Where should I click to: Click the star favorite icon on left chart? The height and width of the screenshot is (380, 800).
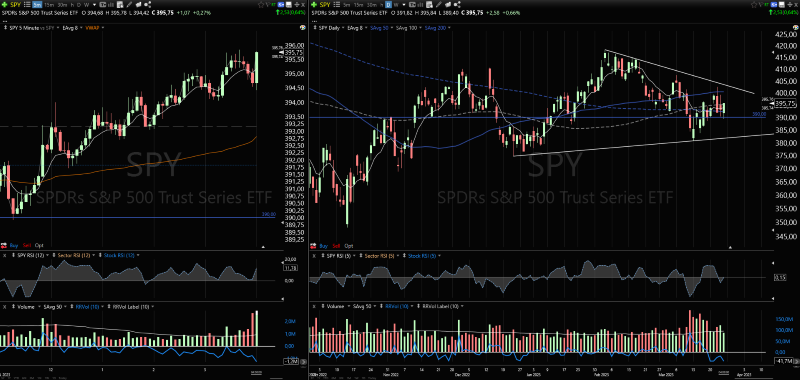(261, 5)
